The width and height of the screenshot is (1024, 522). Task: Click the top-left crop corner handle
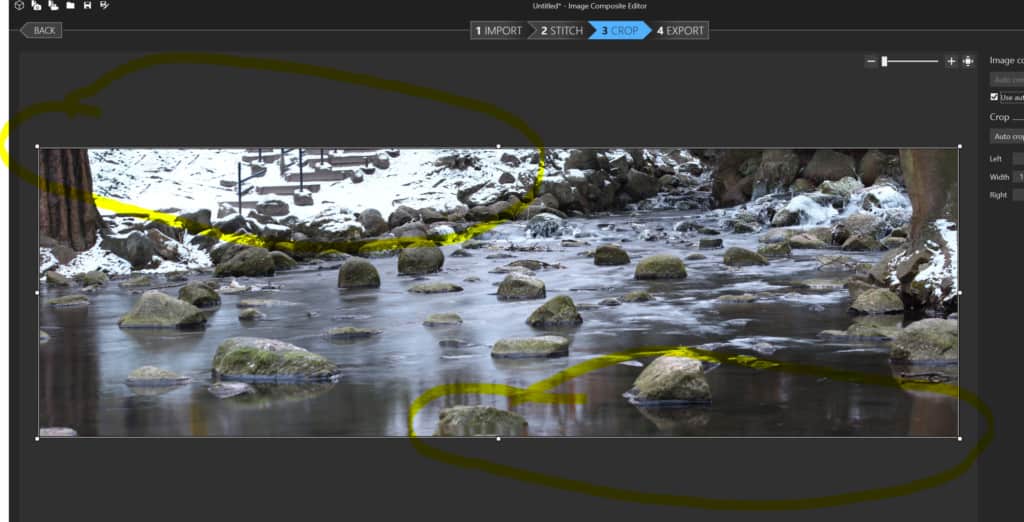(37, 146)
